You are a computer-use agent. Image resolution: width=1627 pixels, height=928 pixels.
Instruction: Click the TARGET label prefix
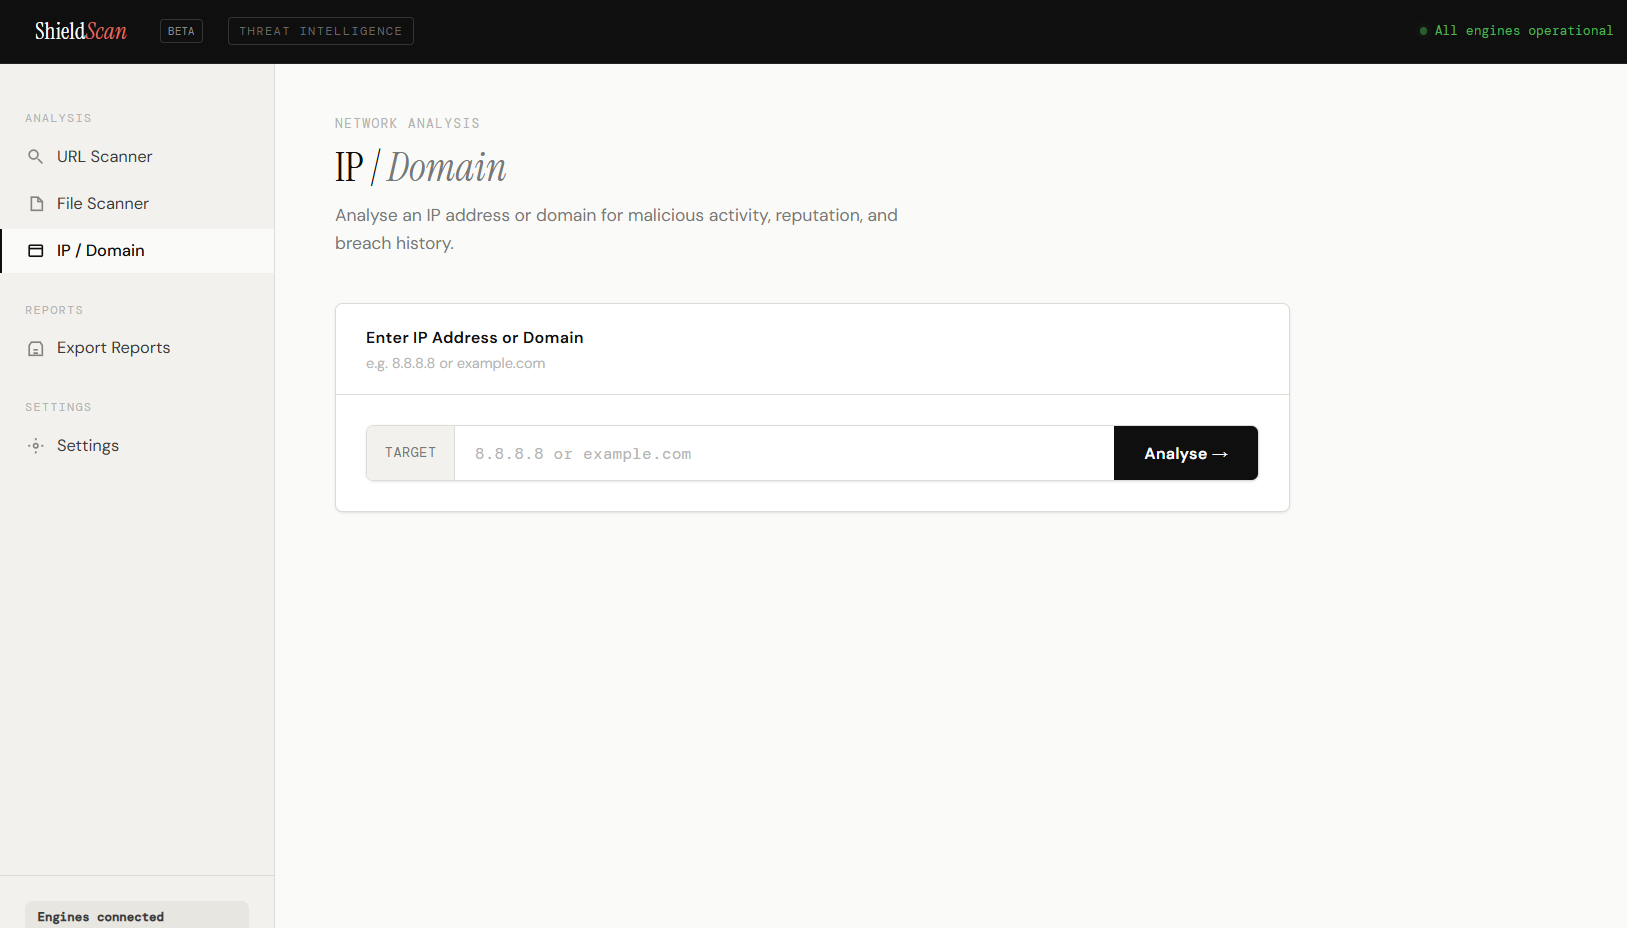click(x=411, y=453)
